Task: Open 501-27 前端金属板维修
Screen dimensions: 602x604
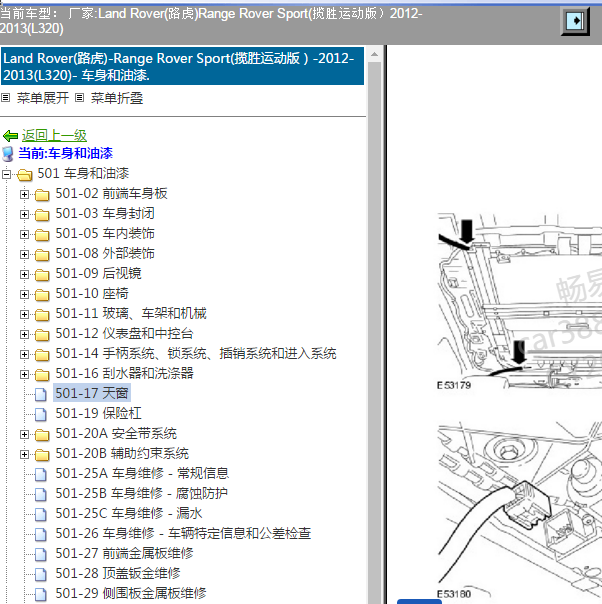Action: click(x=124, y=554)
